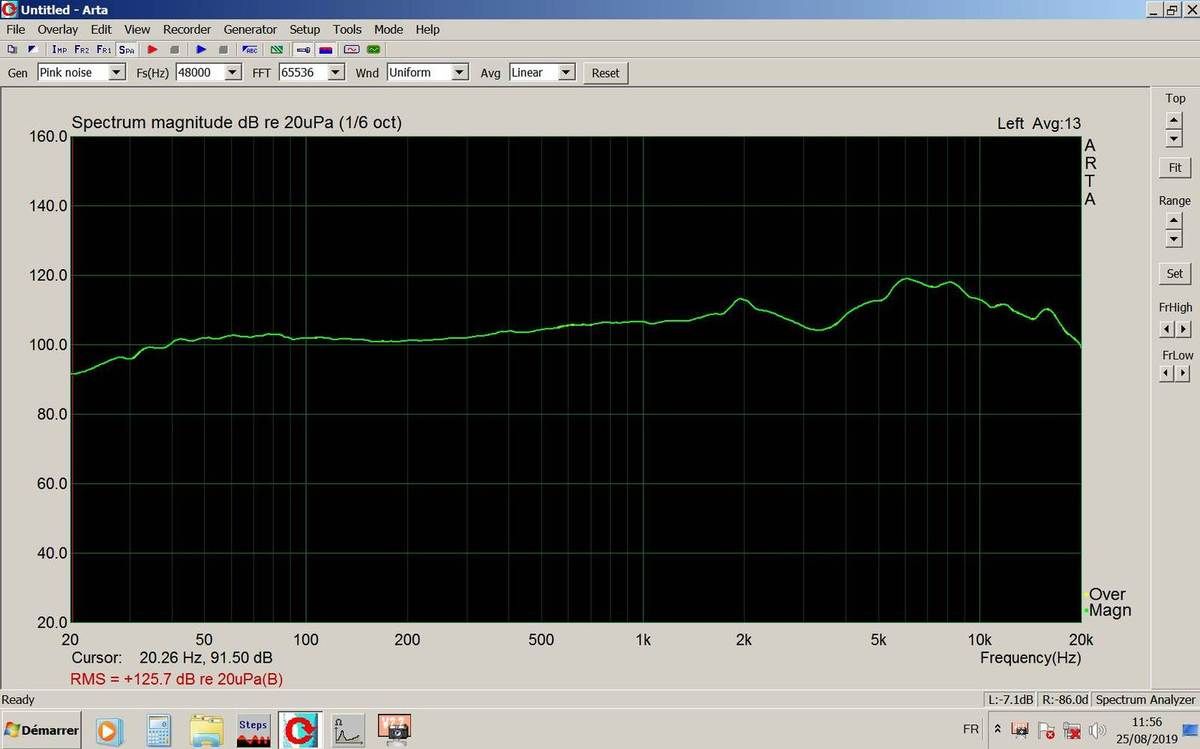Select the Fr1 single-channel frequency response mode
1200x749 pixels.
[104, 49]
